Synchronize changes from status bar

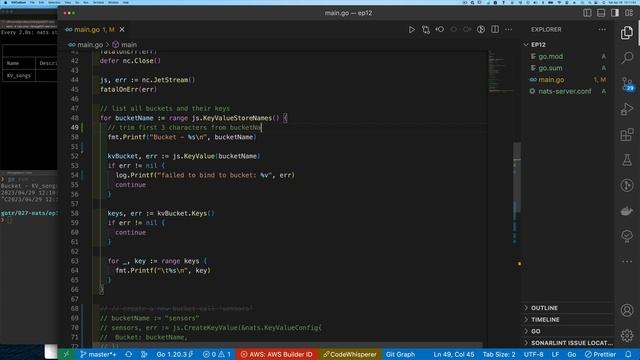click(129, 354)
